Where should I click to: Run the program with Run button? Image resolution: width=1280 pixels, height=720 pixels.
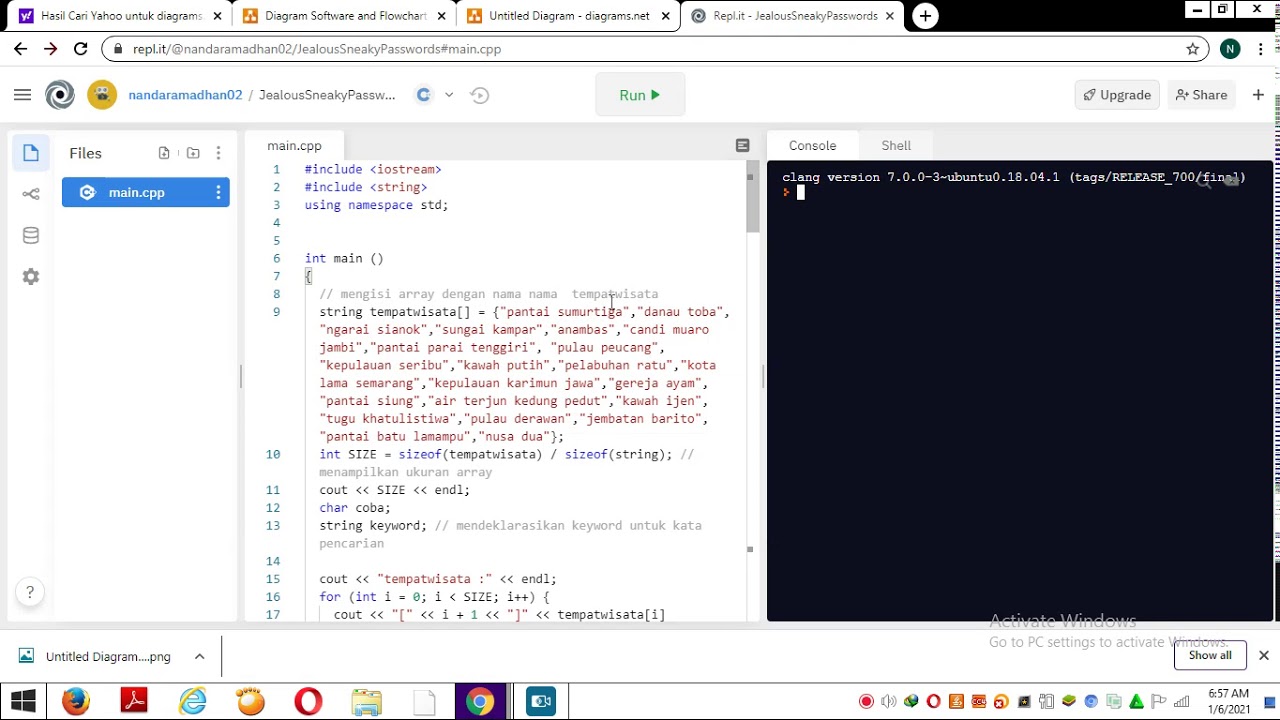click(x=640, y=95)
